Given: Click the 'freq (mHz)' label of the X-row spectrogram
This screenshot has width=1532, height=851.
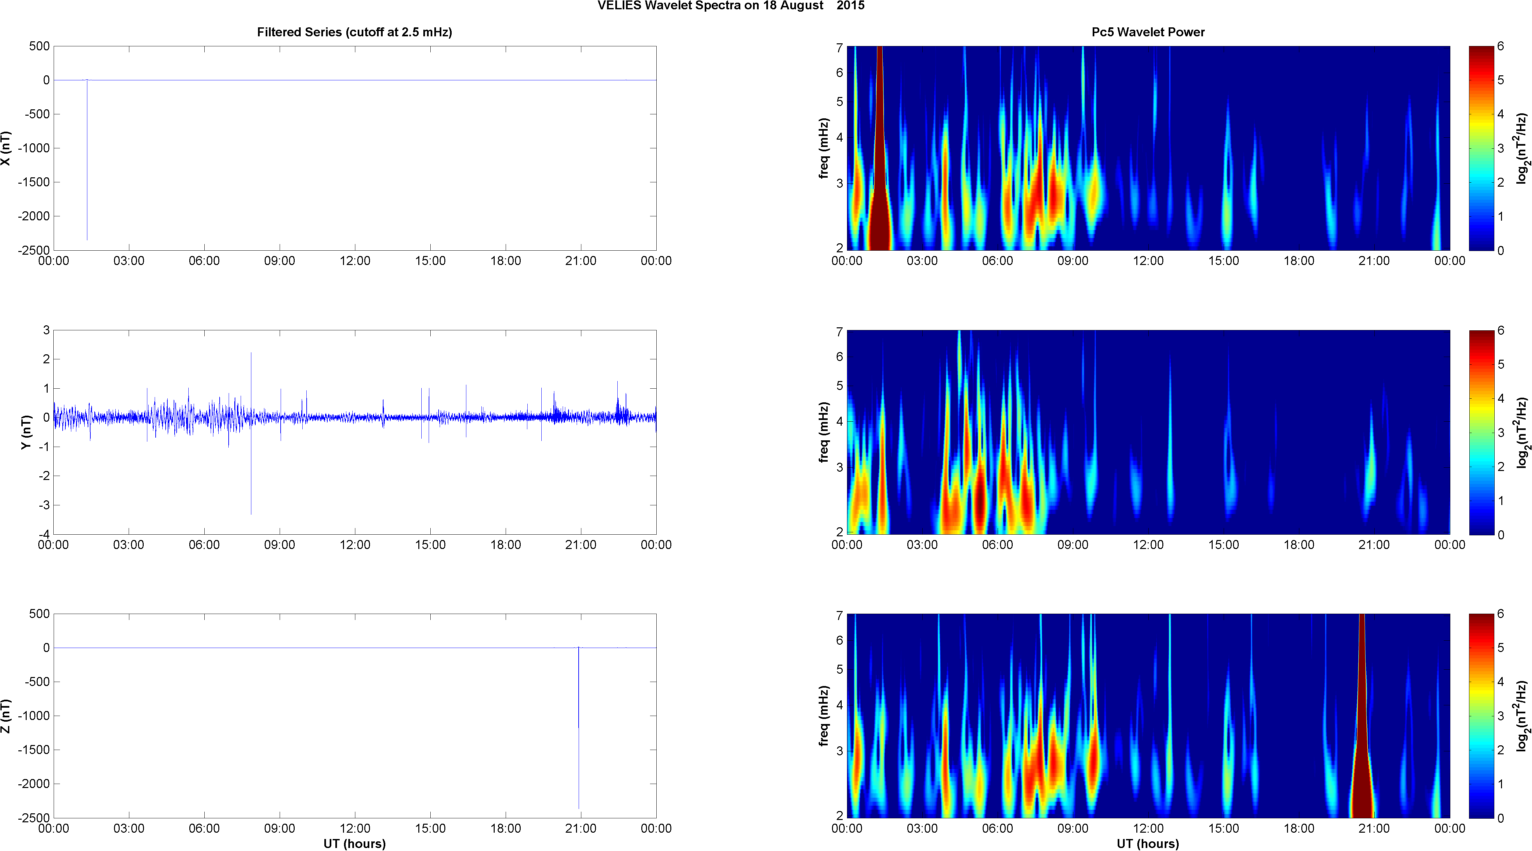Looking at the screenshot, I should pyautogui.click(x=822, y=148).
